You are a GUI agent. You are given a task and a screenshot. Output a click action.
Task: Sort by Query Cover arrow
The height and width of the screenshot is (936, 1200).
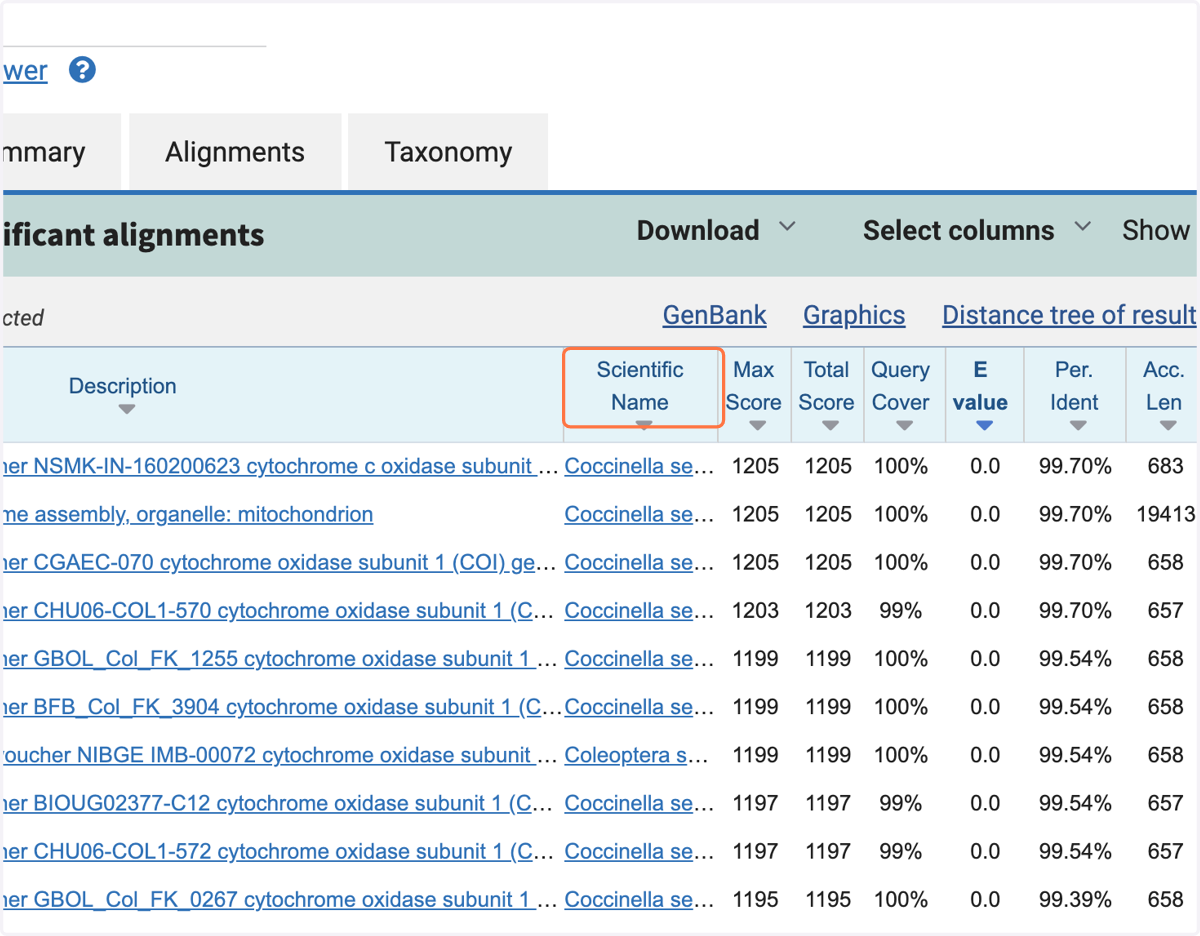[904, 425]
